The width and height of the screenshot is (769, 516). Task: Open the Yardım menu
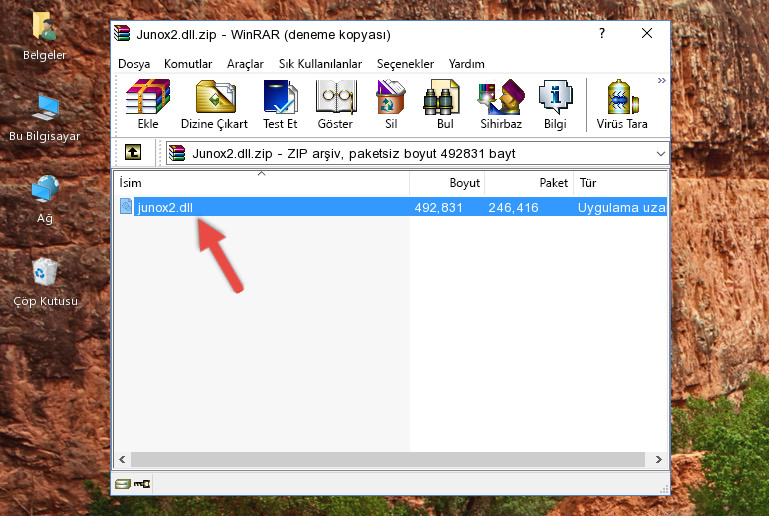(466, 64)
